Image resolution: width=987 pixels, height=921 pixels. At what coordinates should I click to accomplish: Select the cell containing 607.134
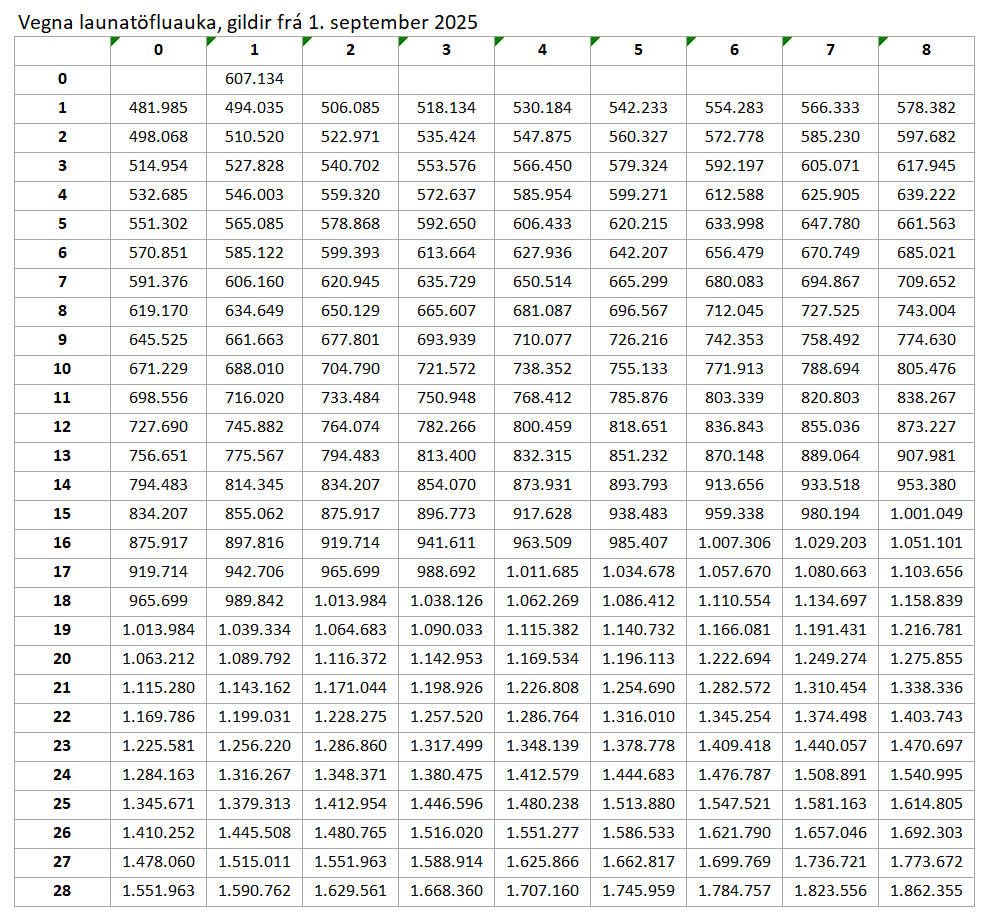pos(254,79)
